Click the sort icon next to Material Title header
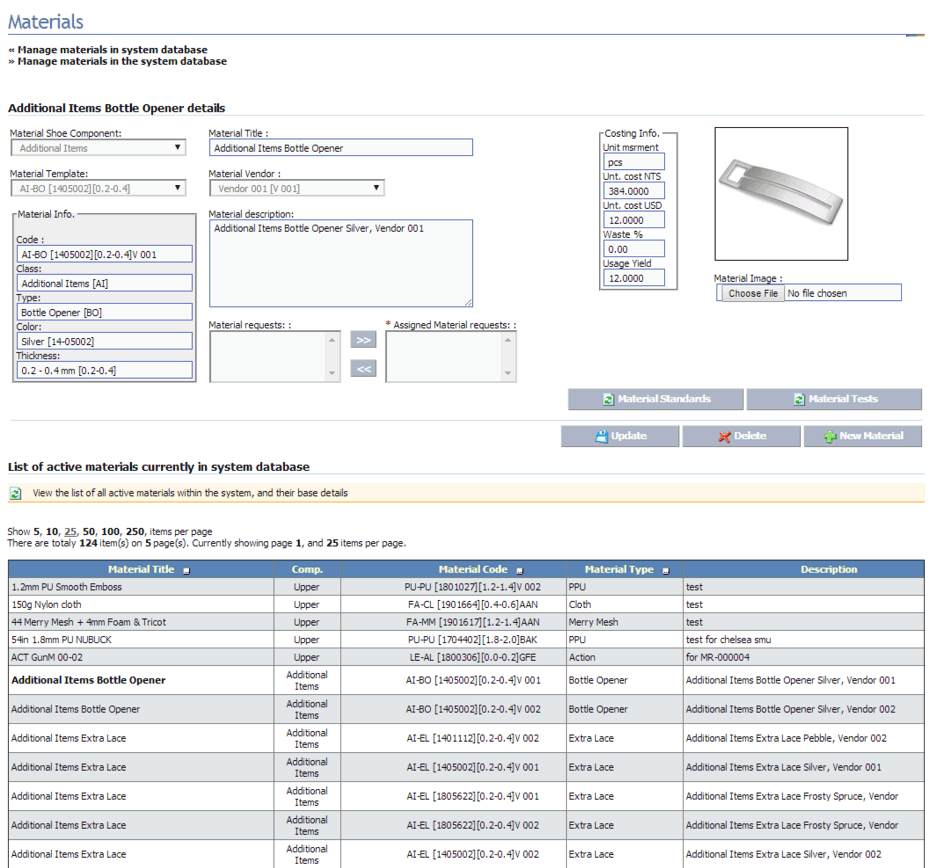The height and width of the screenshot is (868, 936). 186,571
